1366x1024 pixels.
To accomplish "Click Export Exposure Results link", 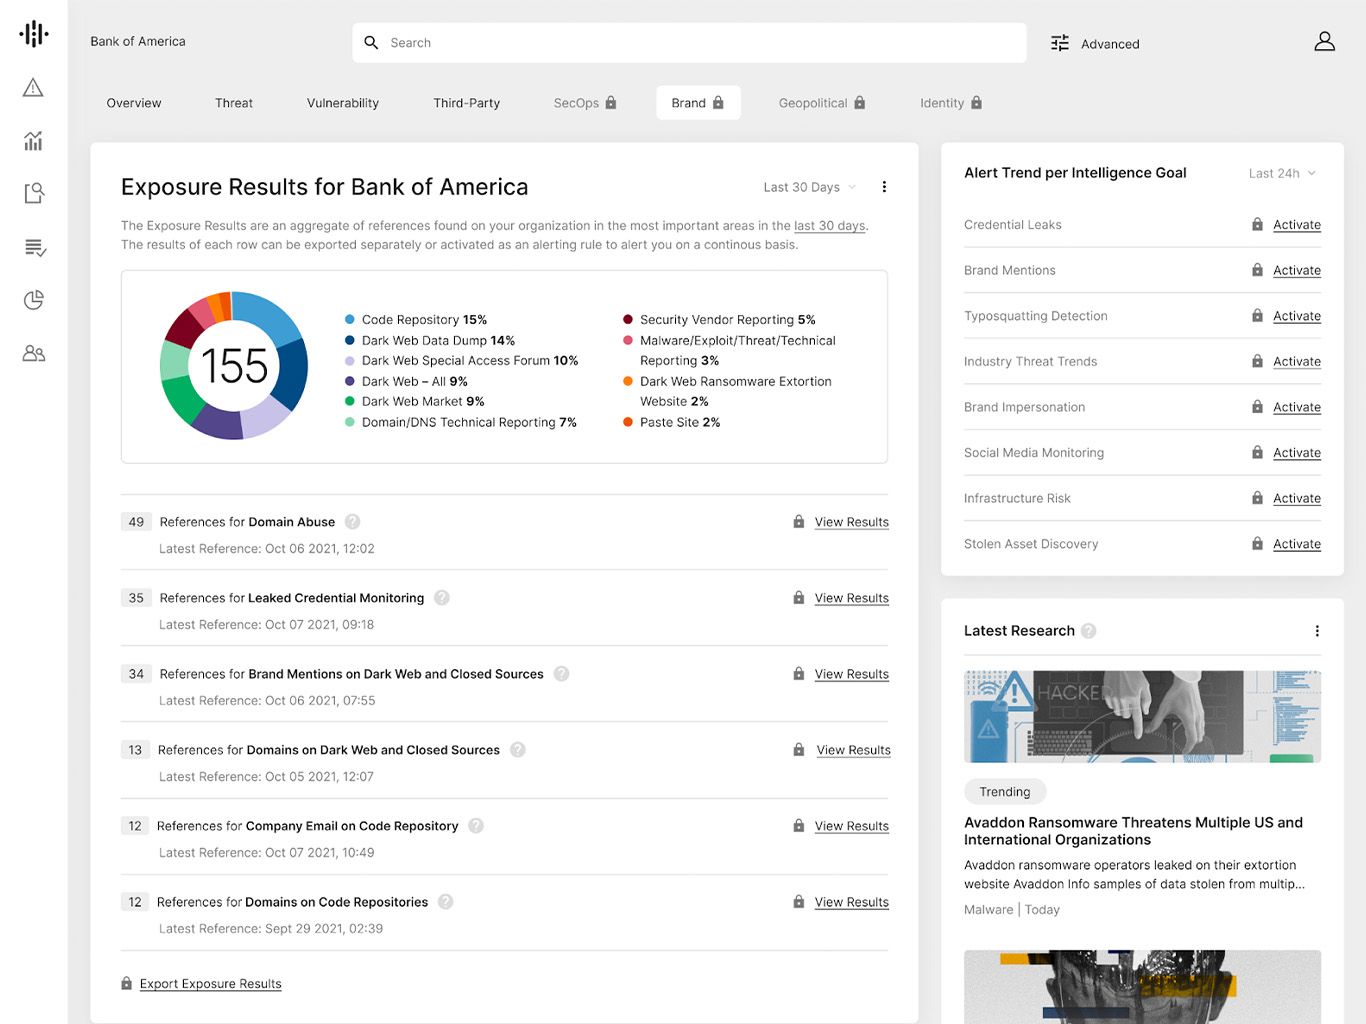I will pos(211,984).
